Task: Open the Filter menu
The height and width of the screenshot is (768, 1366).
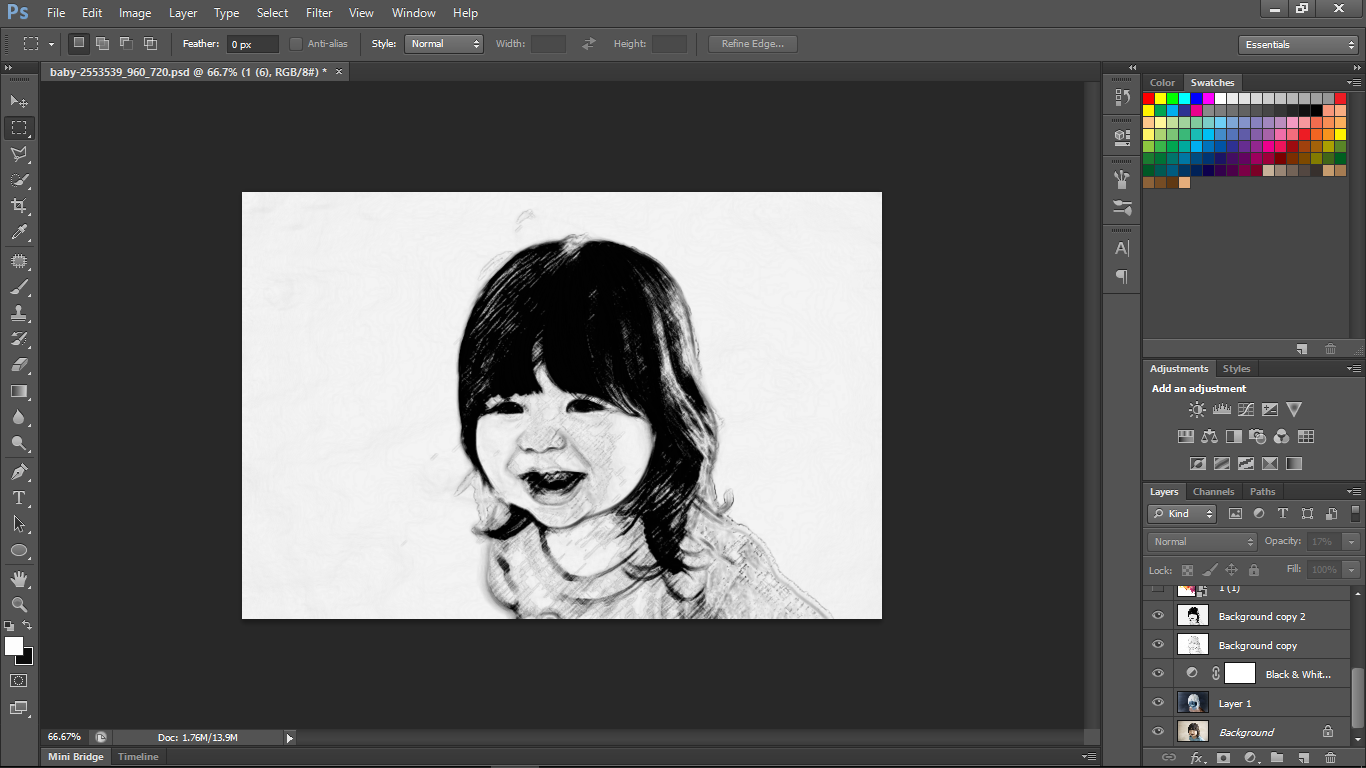Action: pyautogui.click(x=319, y=13)
